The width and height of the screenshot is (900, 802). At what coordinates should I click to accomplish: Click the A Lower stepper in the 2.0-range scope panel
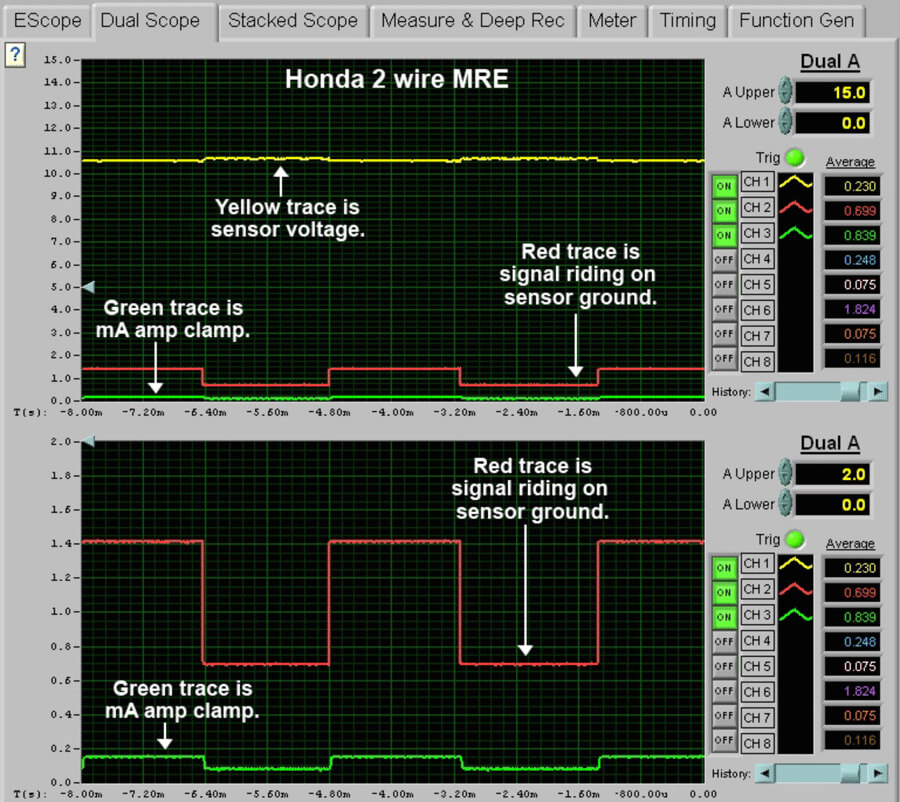(x=785, y=503)
